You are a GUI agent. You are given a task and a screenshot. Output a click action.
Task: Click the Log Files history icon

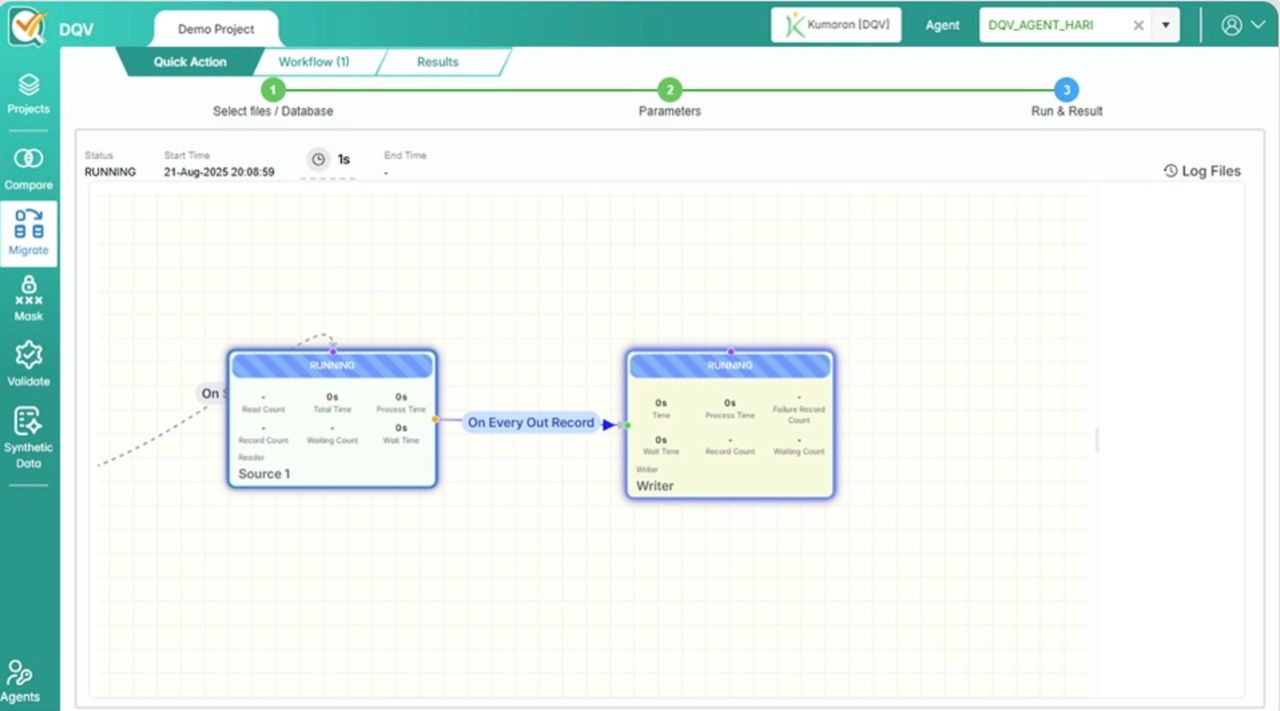pyautogui.click(x=1171, y=171)
